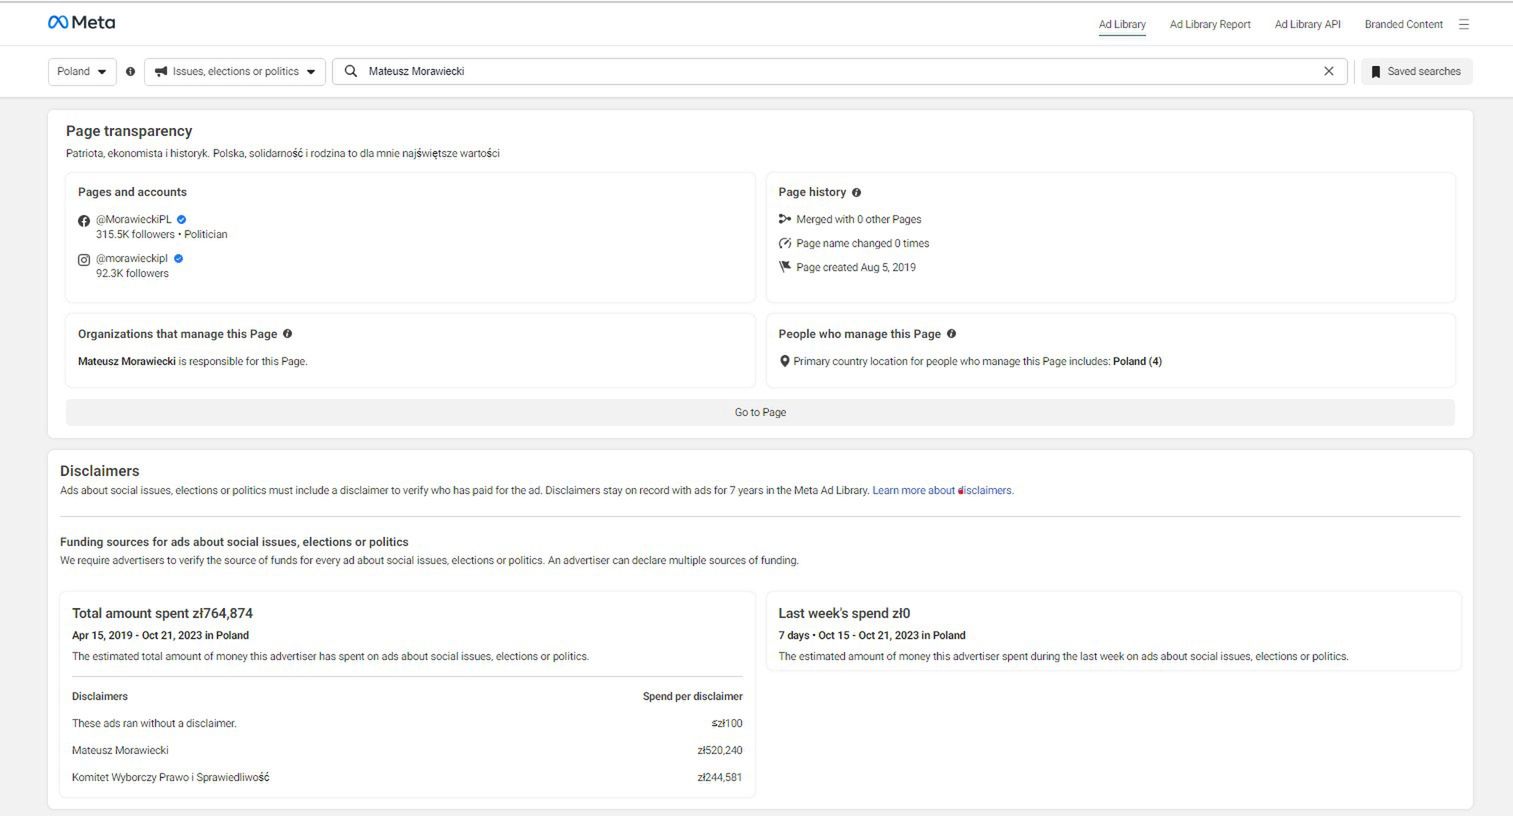Click verified badge beside @MorawieckiPL
Viewport: 1513px width, 816px height.
(182, 219)
